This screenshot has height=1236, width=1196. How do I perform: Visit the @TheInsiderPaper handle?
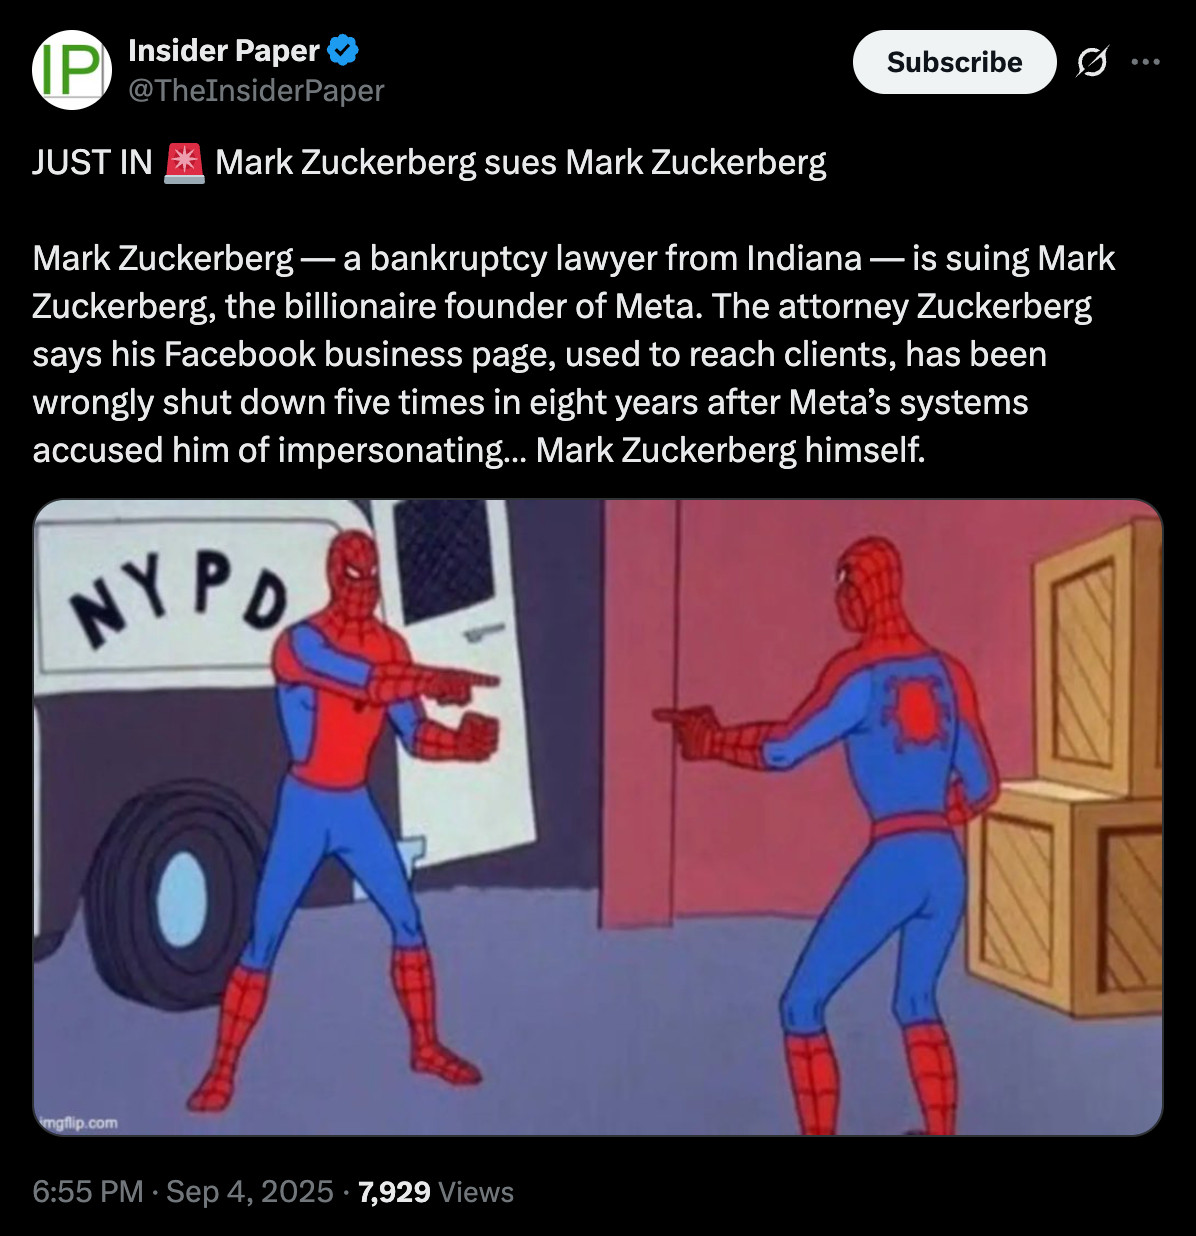pos(256,90)
